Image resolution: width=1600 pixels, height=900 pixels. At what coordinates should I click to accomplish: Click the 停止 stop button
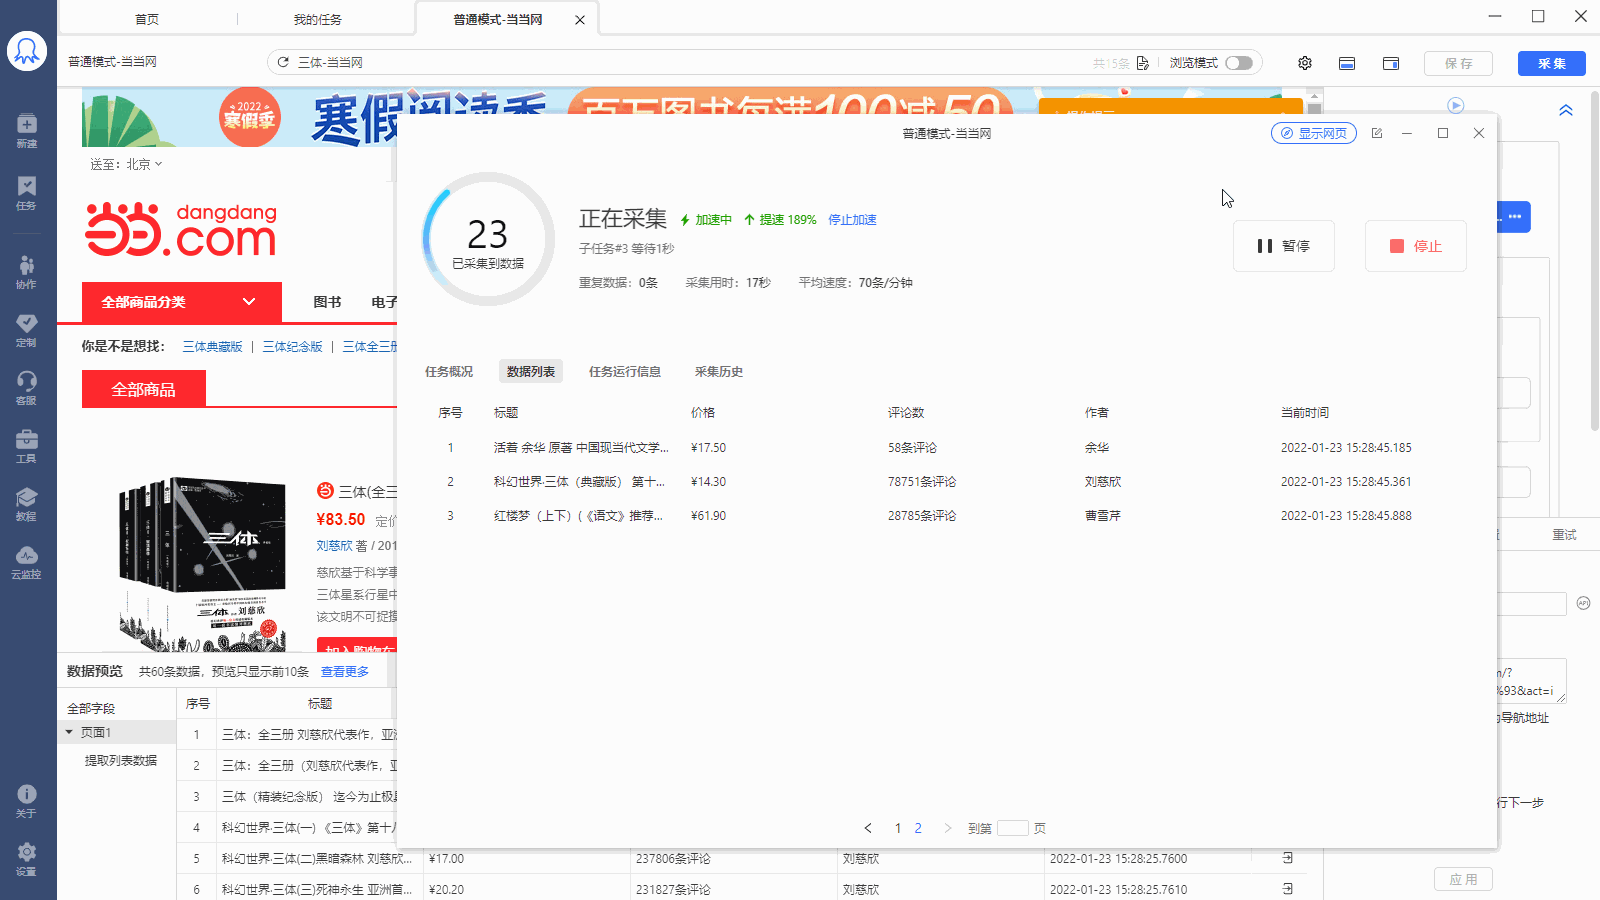[1416, 246]
